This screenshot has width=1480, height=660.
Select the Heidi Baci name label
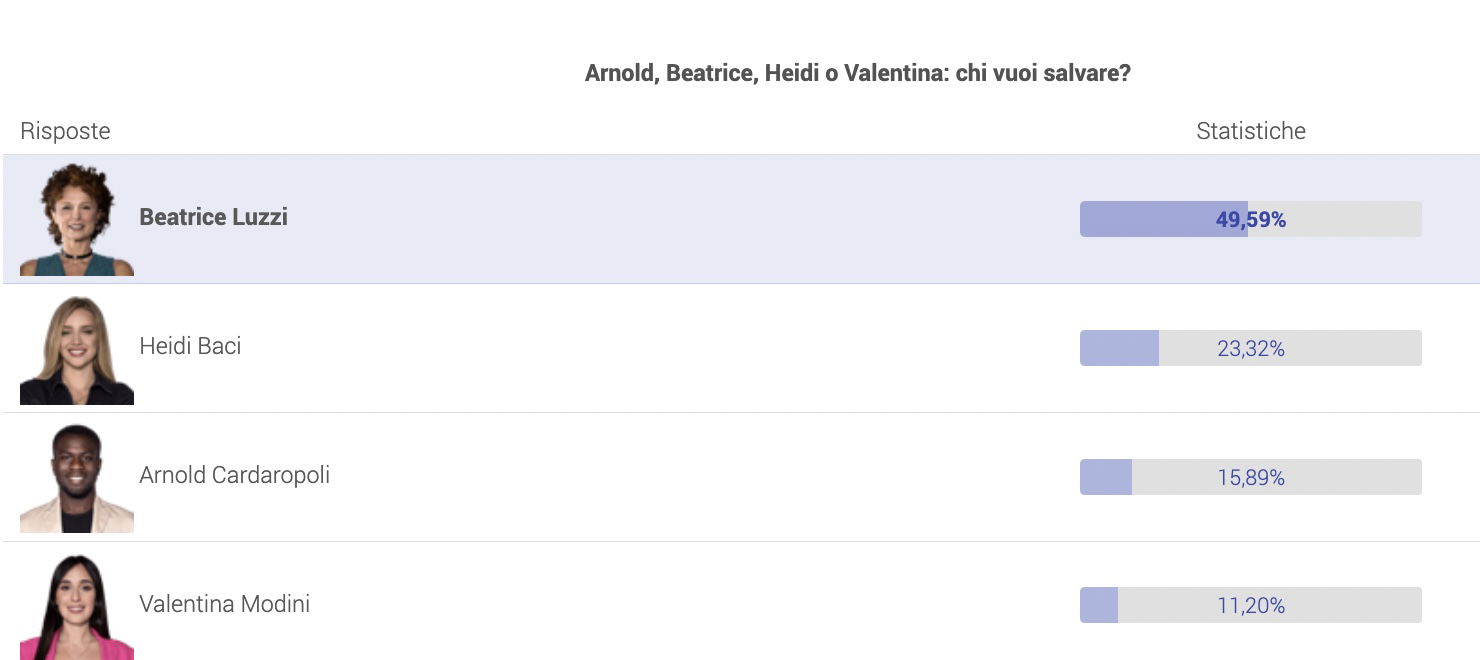(190, 346)
